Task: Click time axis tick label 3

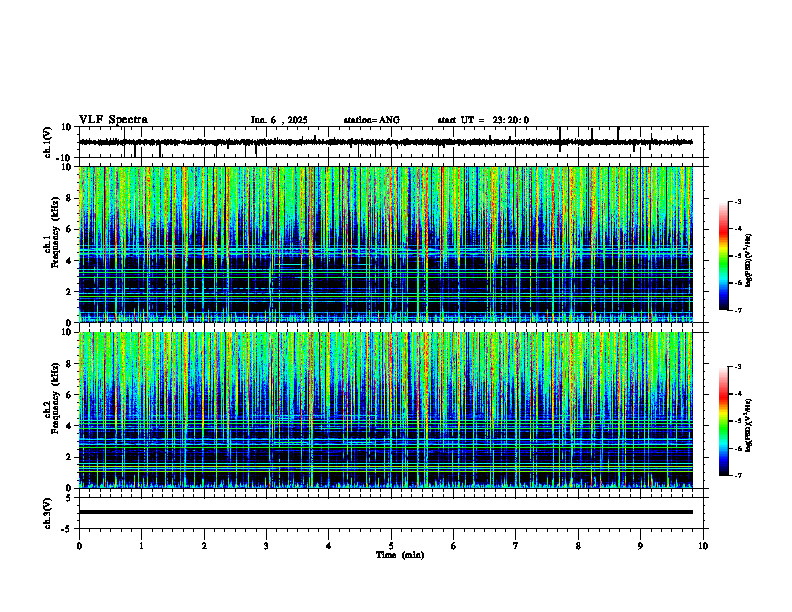Action: 266,546
